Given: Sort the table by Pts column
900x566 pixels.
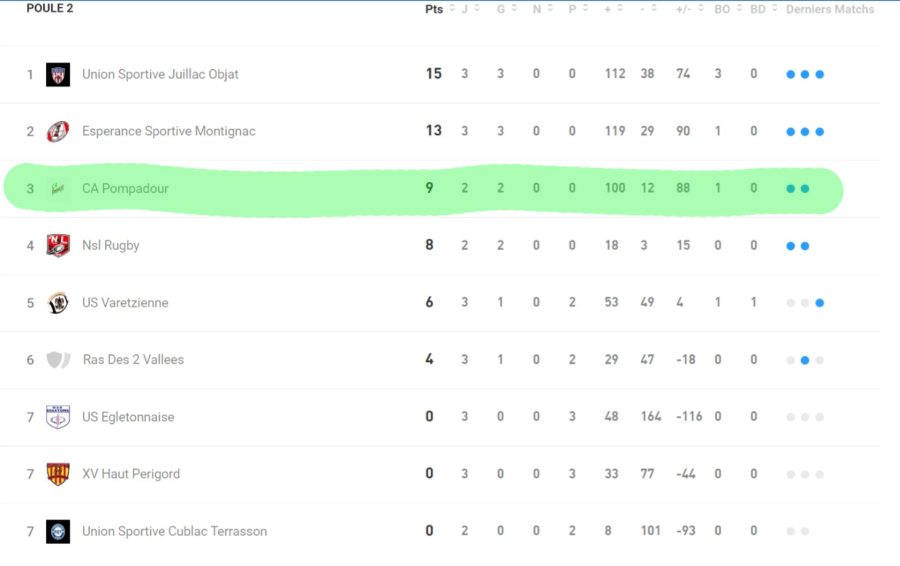Looking at the screenshot, I should coord(434,9).
